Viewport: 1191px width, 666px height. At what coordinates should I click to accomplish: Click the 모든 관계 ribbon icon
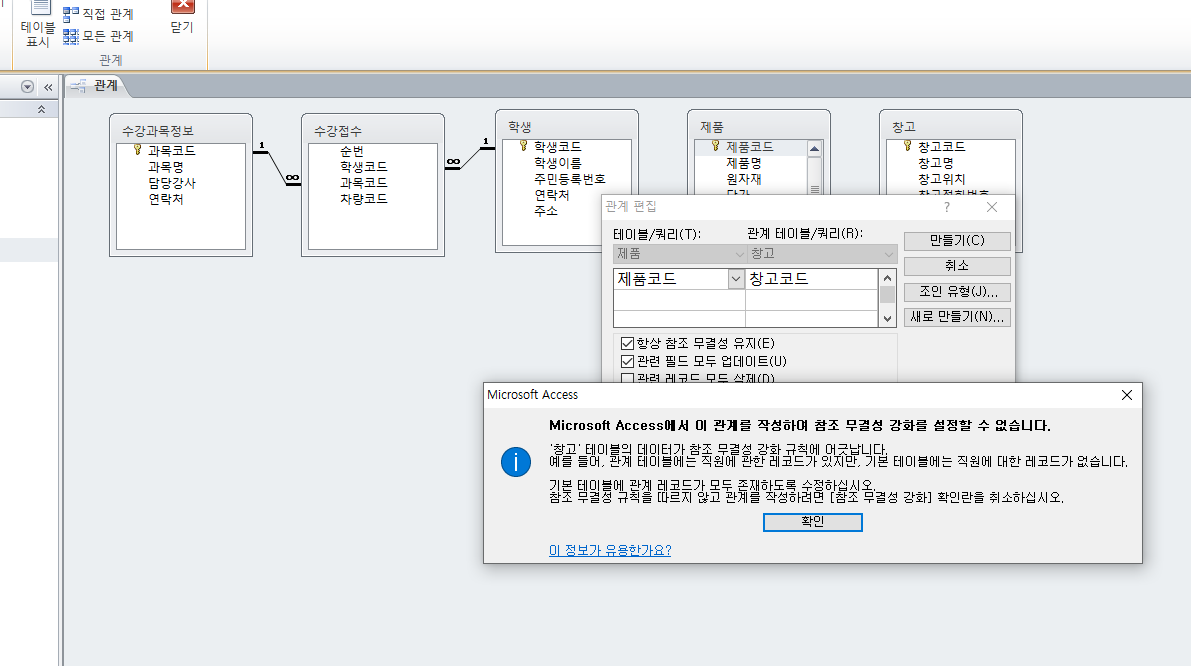[71, 36]
